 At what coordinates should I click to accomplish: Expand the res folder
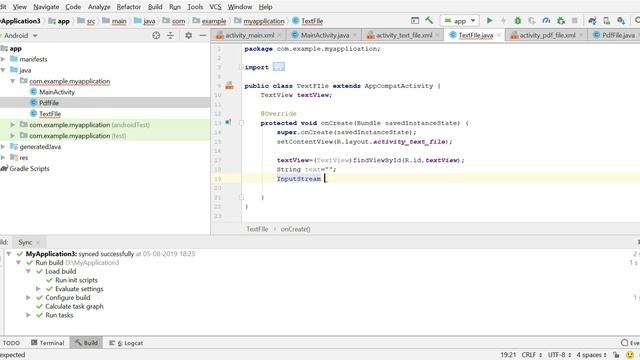3,158
